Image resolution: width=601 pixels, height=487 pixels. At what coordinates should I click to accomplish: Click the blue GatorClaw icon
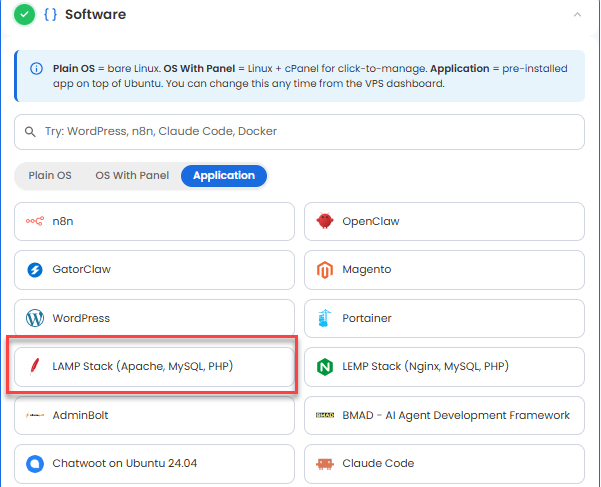pyautogui.click(x=34, y=269)
